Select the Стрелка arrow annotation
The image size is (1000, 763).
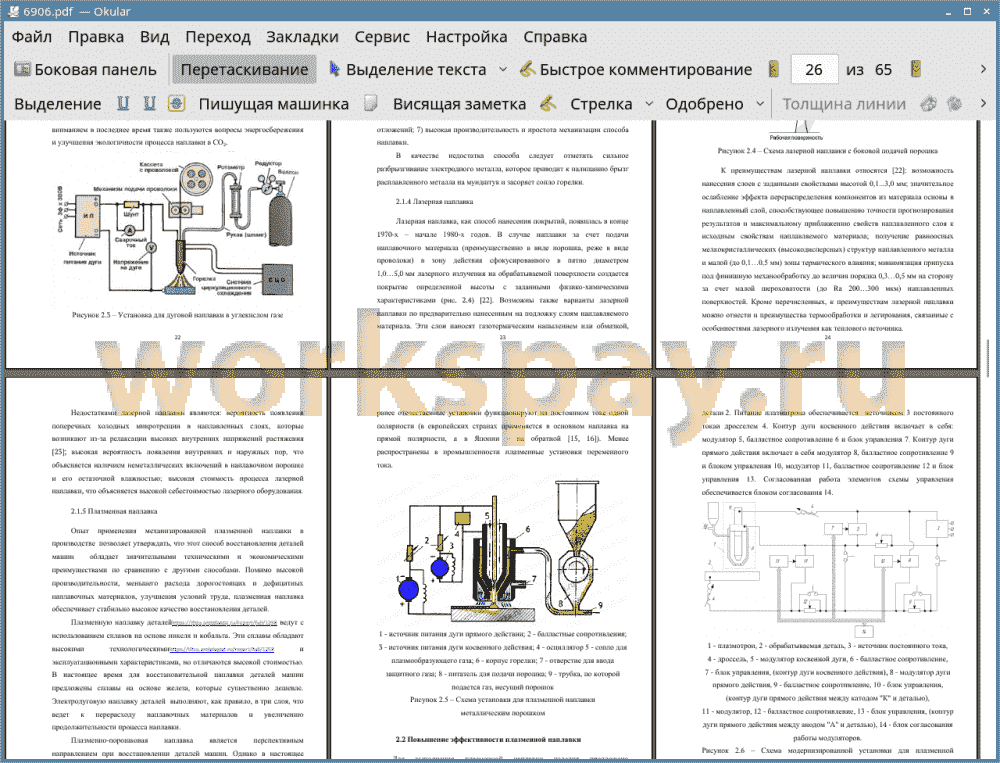(601, 104)
